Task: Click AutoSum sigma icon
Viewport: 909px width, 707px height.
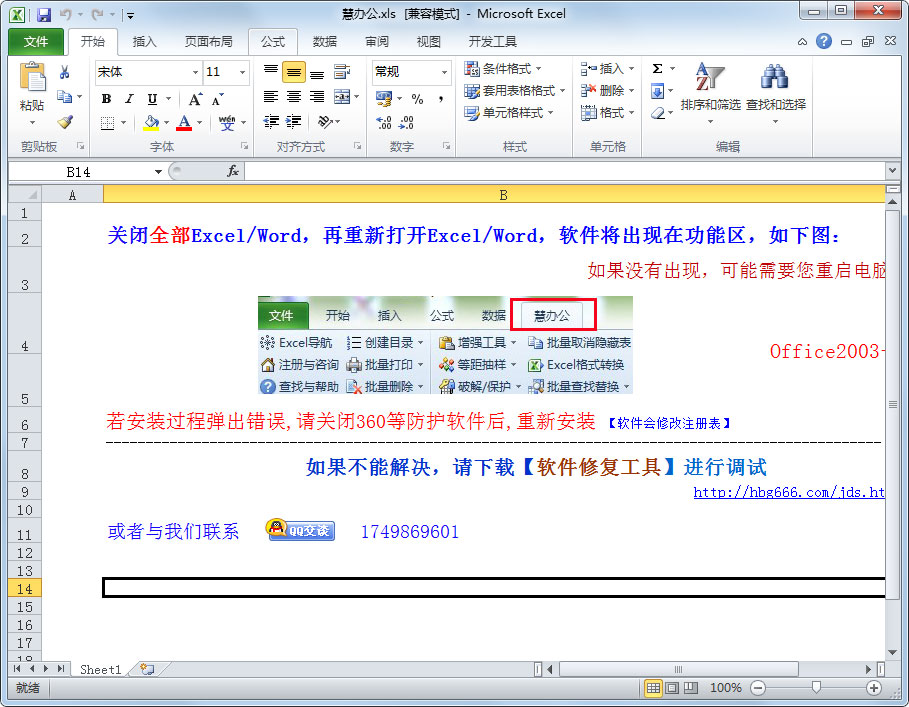Action: click(658, 69)
